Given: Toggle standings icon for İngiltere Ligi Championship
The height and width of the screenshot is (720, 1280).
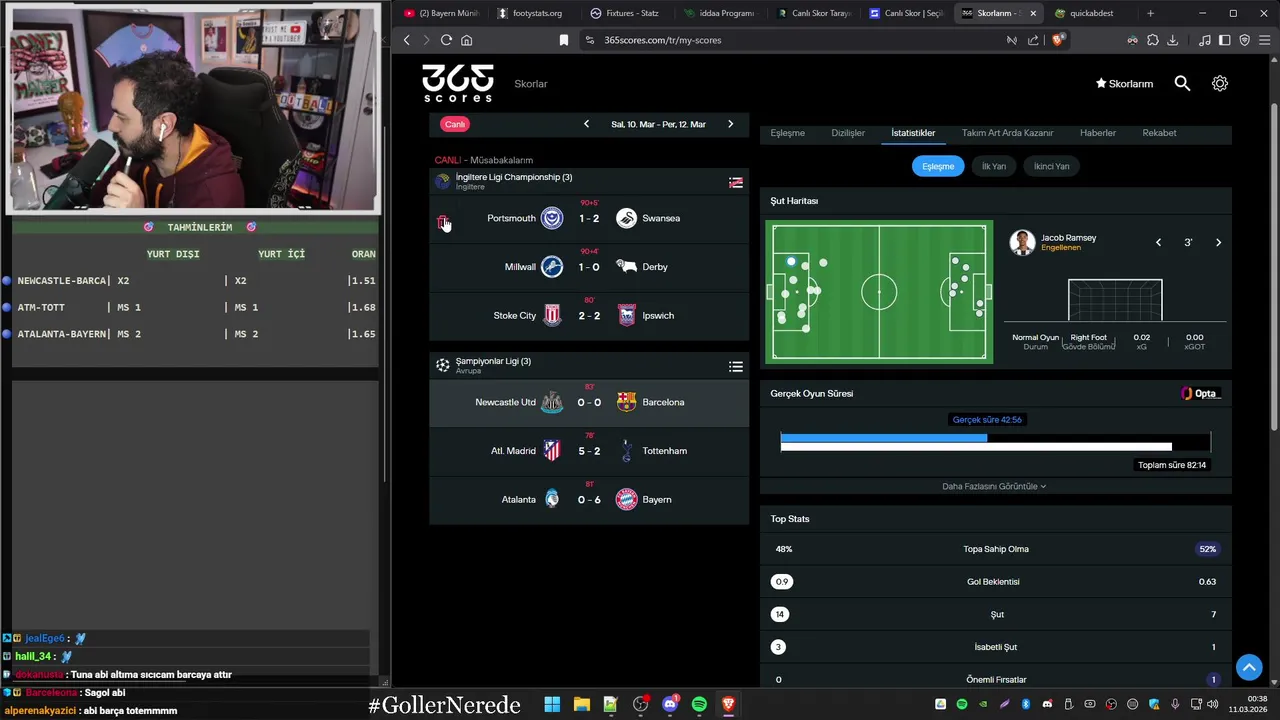Looking at the screenshot, I should click(x=736, y=182).
